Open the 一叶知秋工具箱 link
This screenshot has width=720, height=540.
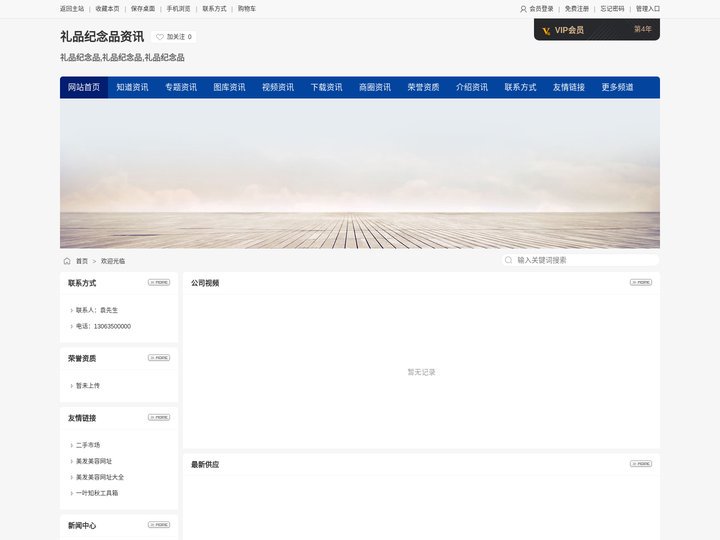coord(97,493)
